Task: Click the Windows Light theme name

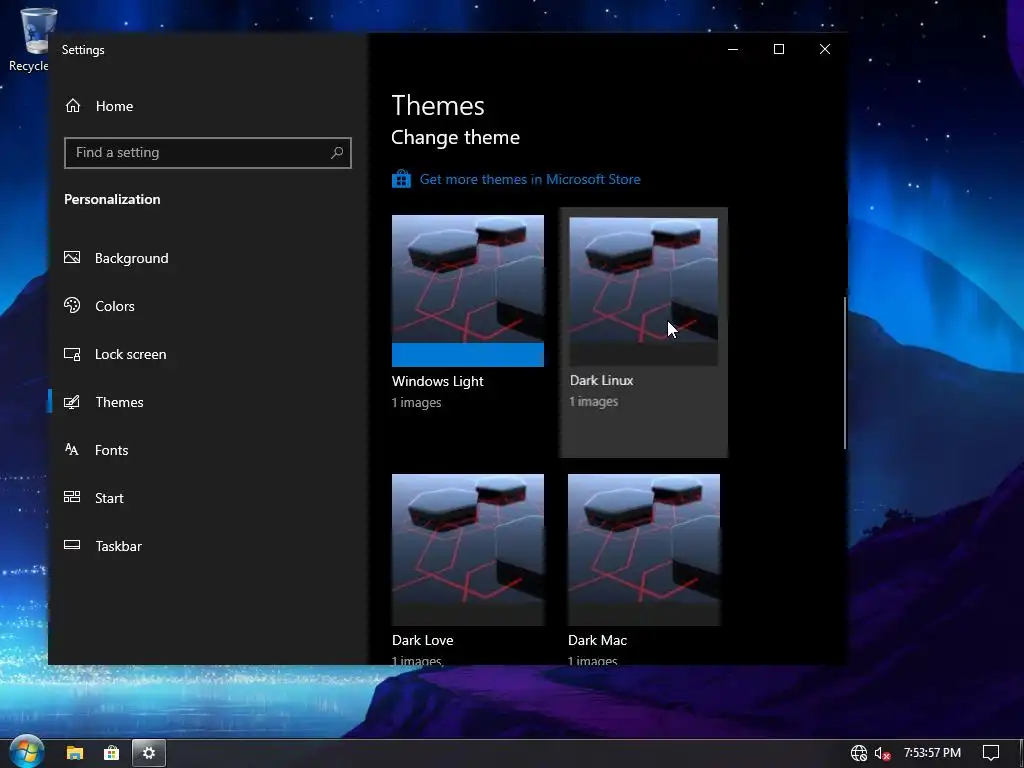Action: click(438, 381)
